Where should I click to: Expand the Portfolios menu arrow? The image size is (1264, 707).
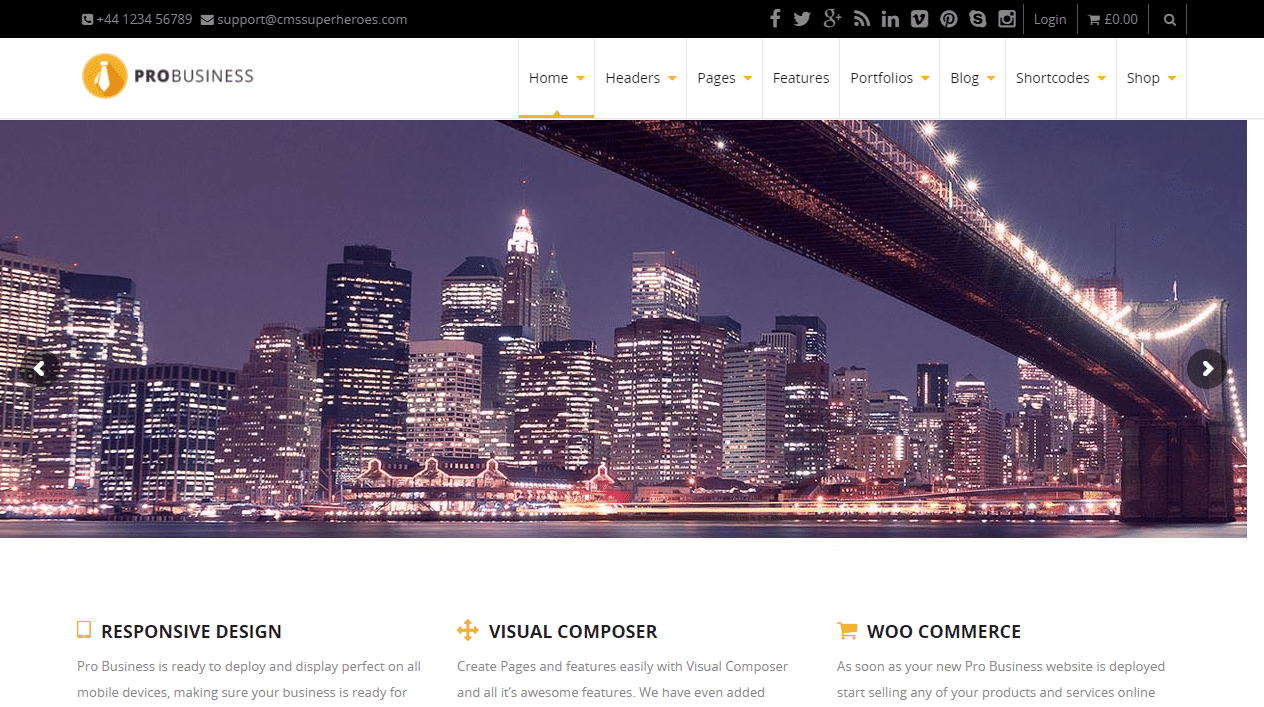[925, 78]
